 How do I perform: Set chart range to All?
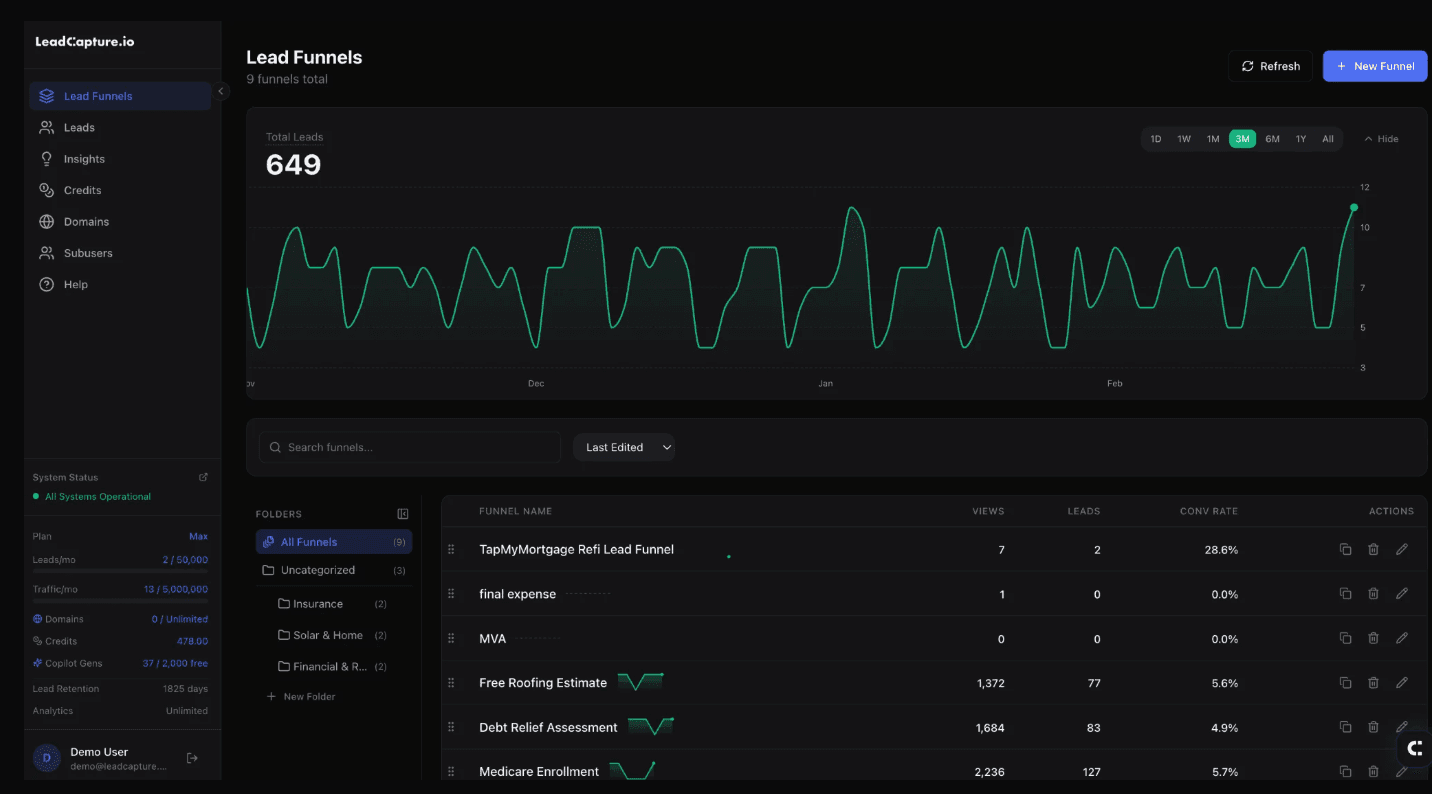point(1328,139)
